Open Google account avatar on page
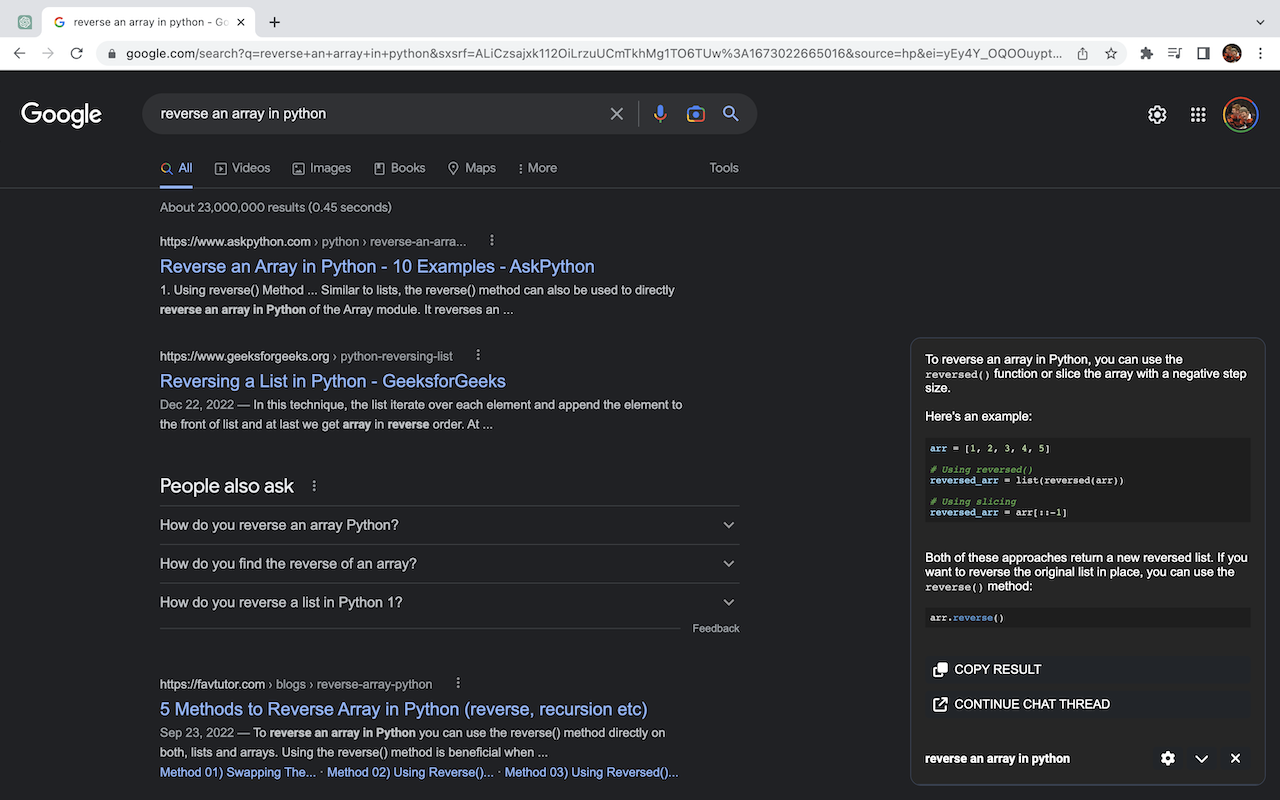The image size is (1280, 800). 1240,114
